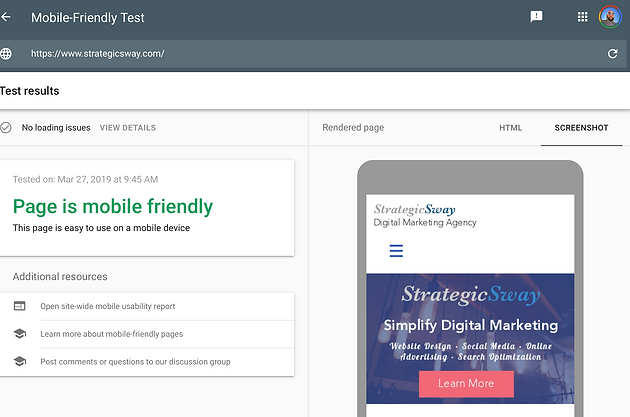Open the hamburger menu in rendered page

click(x=396, y=251)
